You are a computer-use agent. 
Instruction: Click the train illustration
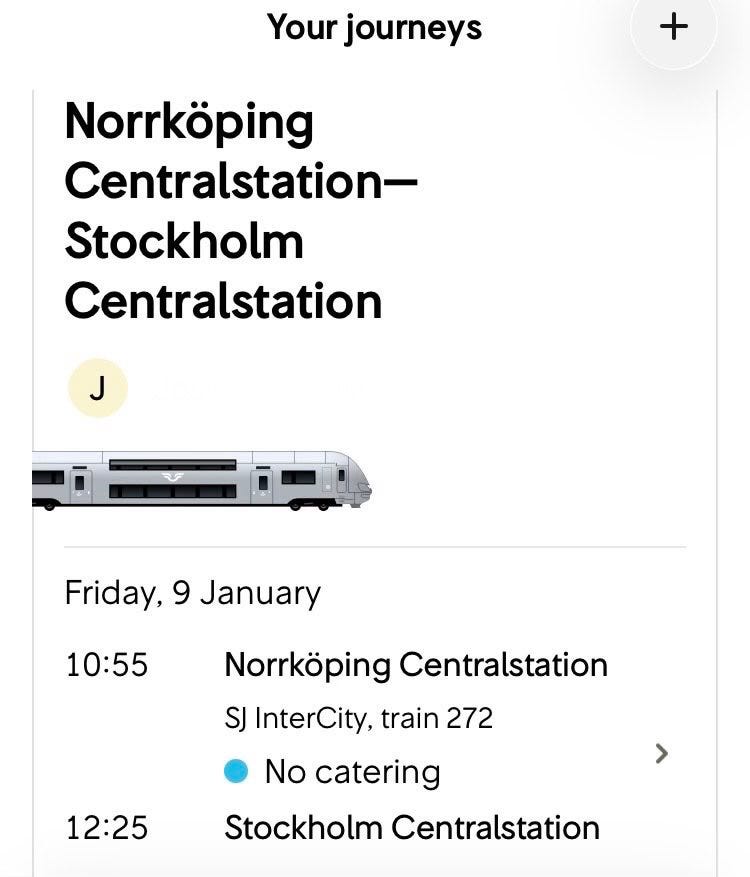(200, 481)
